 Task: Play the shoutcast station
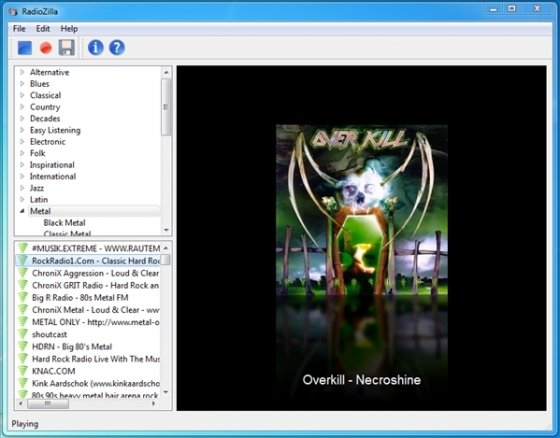coord(49,334)
